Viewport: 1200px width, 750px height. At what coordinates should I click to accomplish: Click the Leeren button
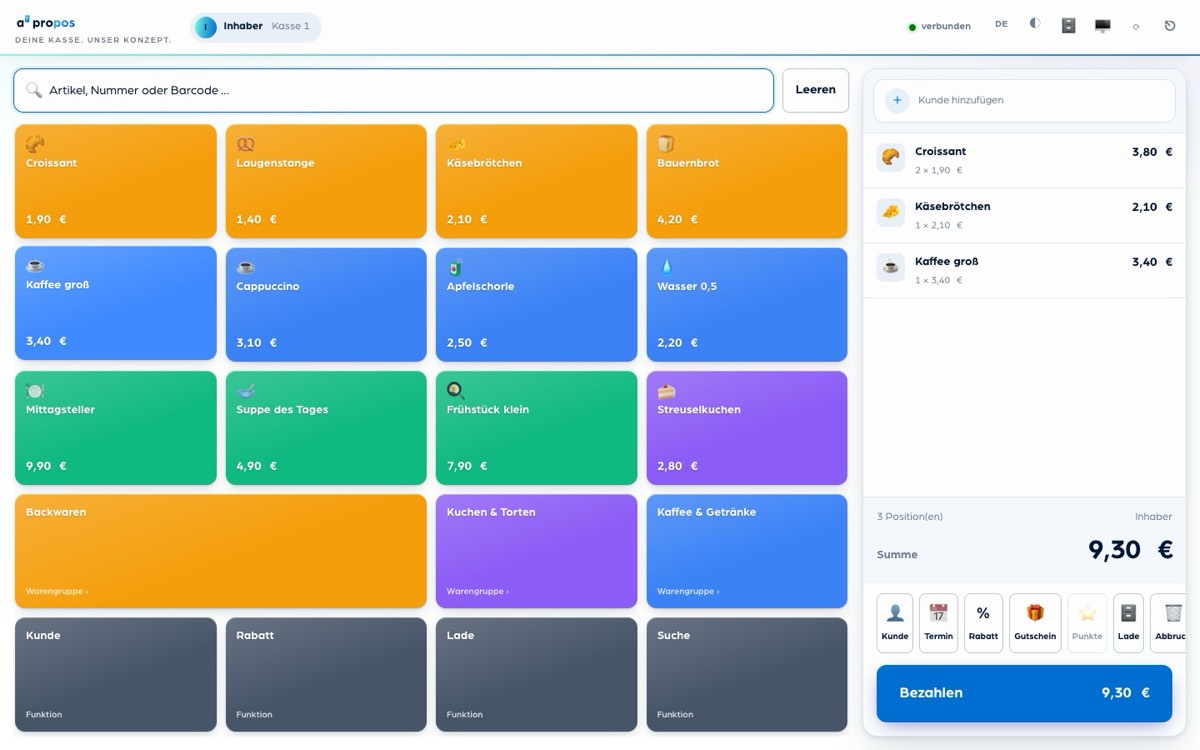[x=815, y=90]
